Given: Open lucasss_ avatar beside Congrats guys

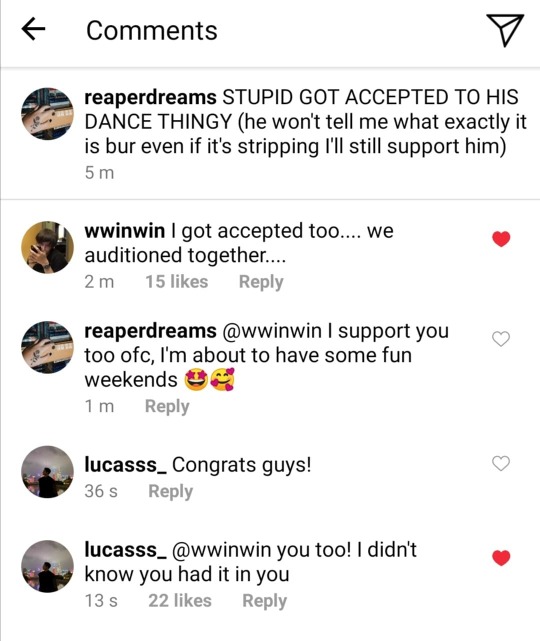Looking at the screenshot, I should click(47, 472).
